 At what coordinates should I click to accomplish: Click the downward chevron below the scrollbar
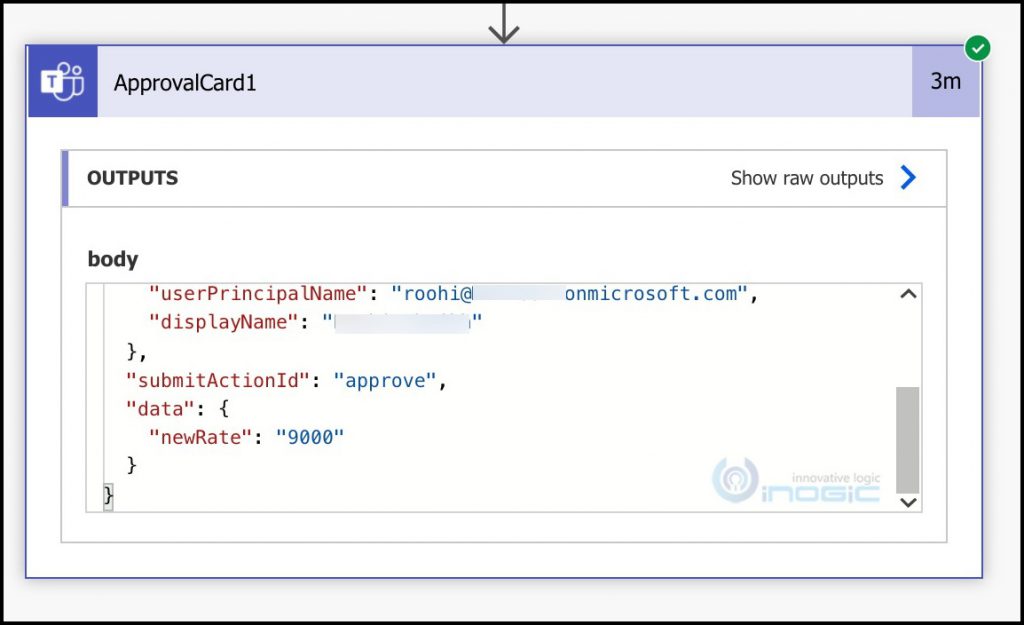(x=907, y=502)
